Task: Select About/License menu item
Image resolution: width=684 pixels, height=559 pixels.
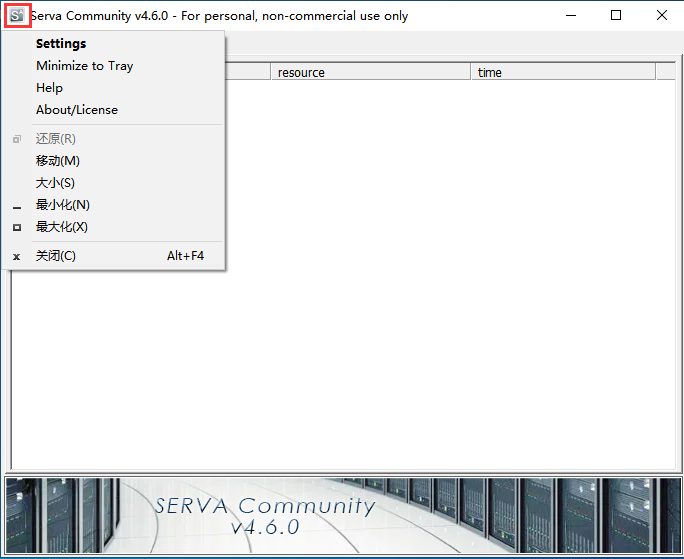Action: pyautogui.click(x=113, y=110)
